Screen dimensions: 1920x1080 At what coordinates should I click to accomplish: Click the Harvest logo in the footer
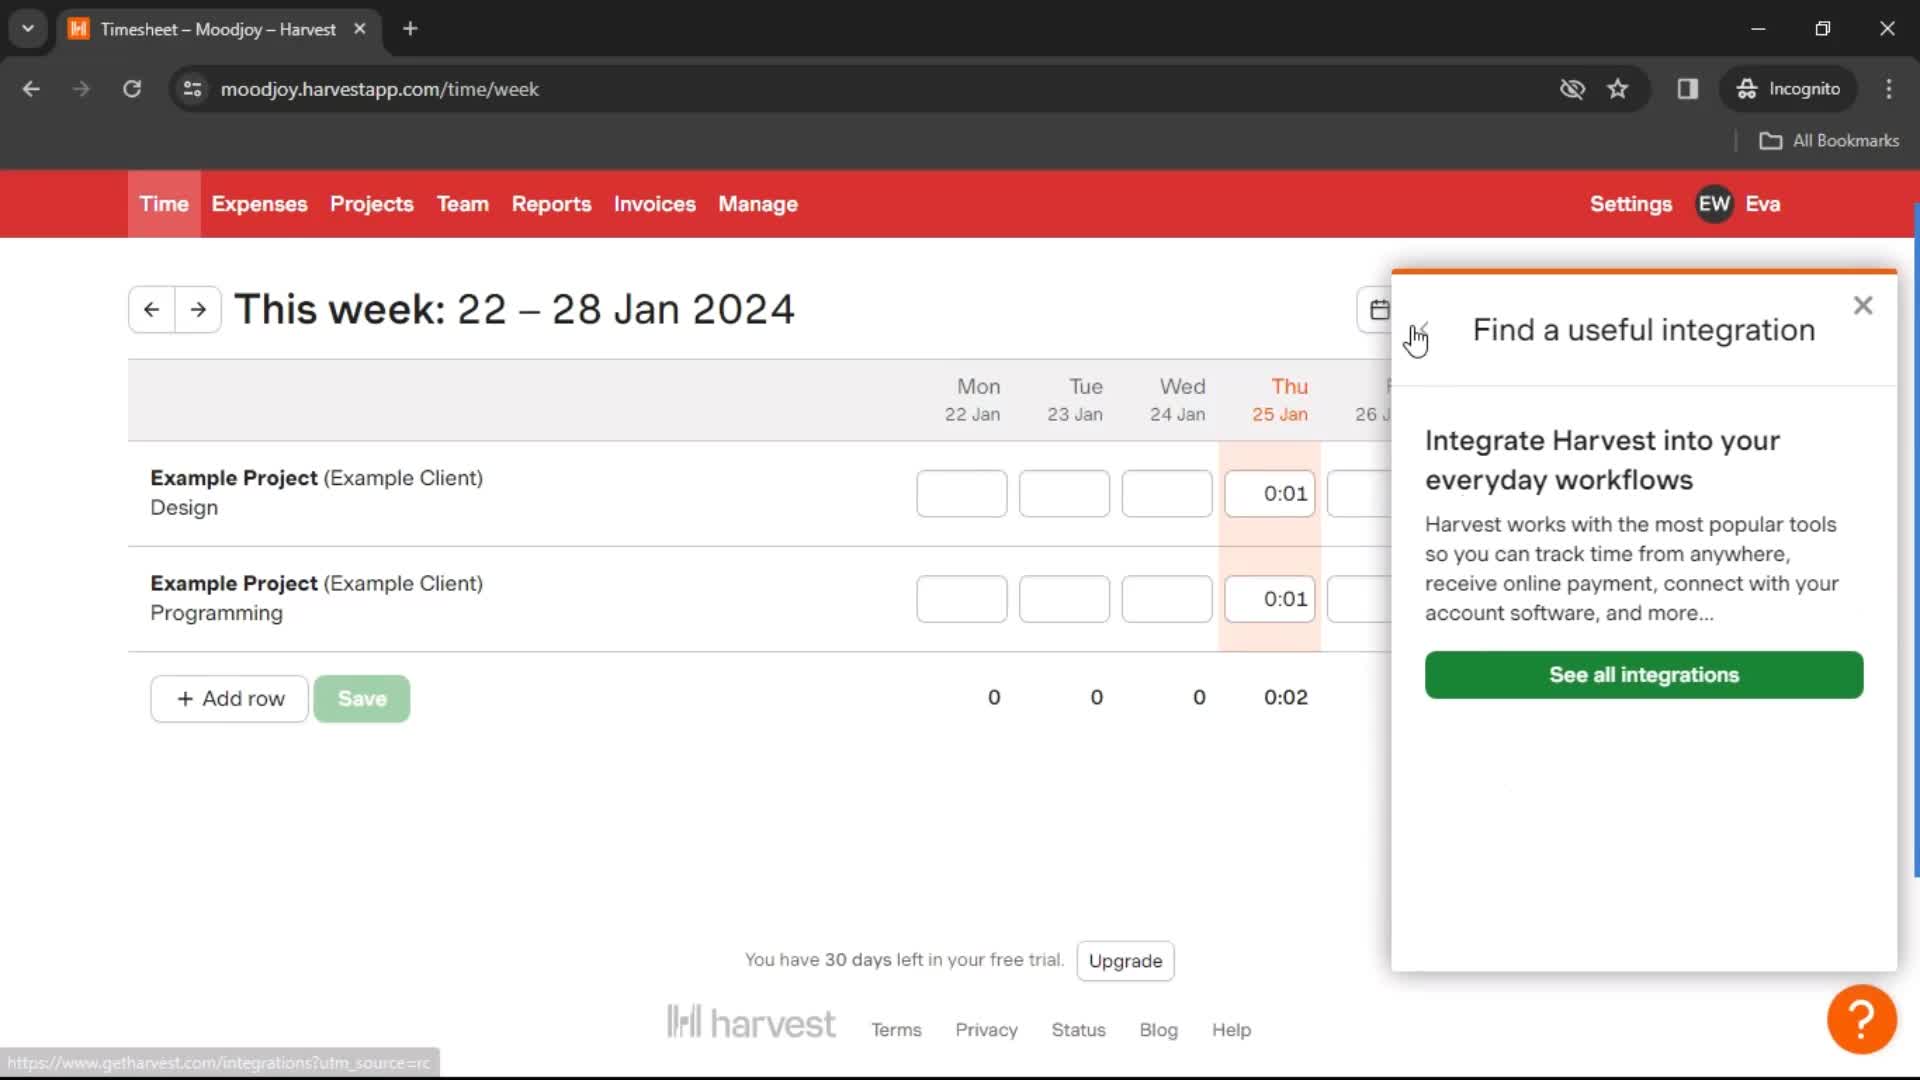pos(751,1023)
